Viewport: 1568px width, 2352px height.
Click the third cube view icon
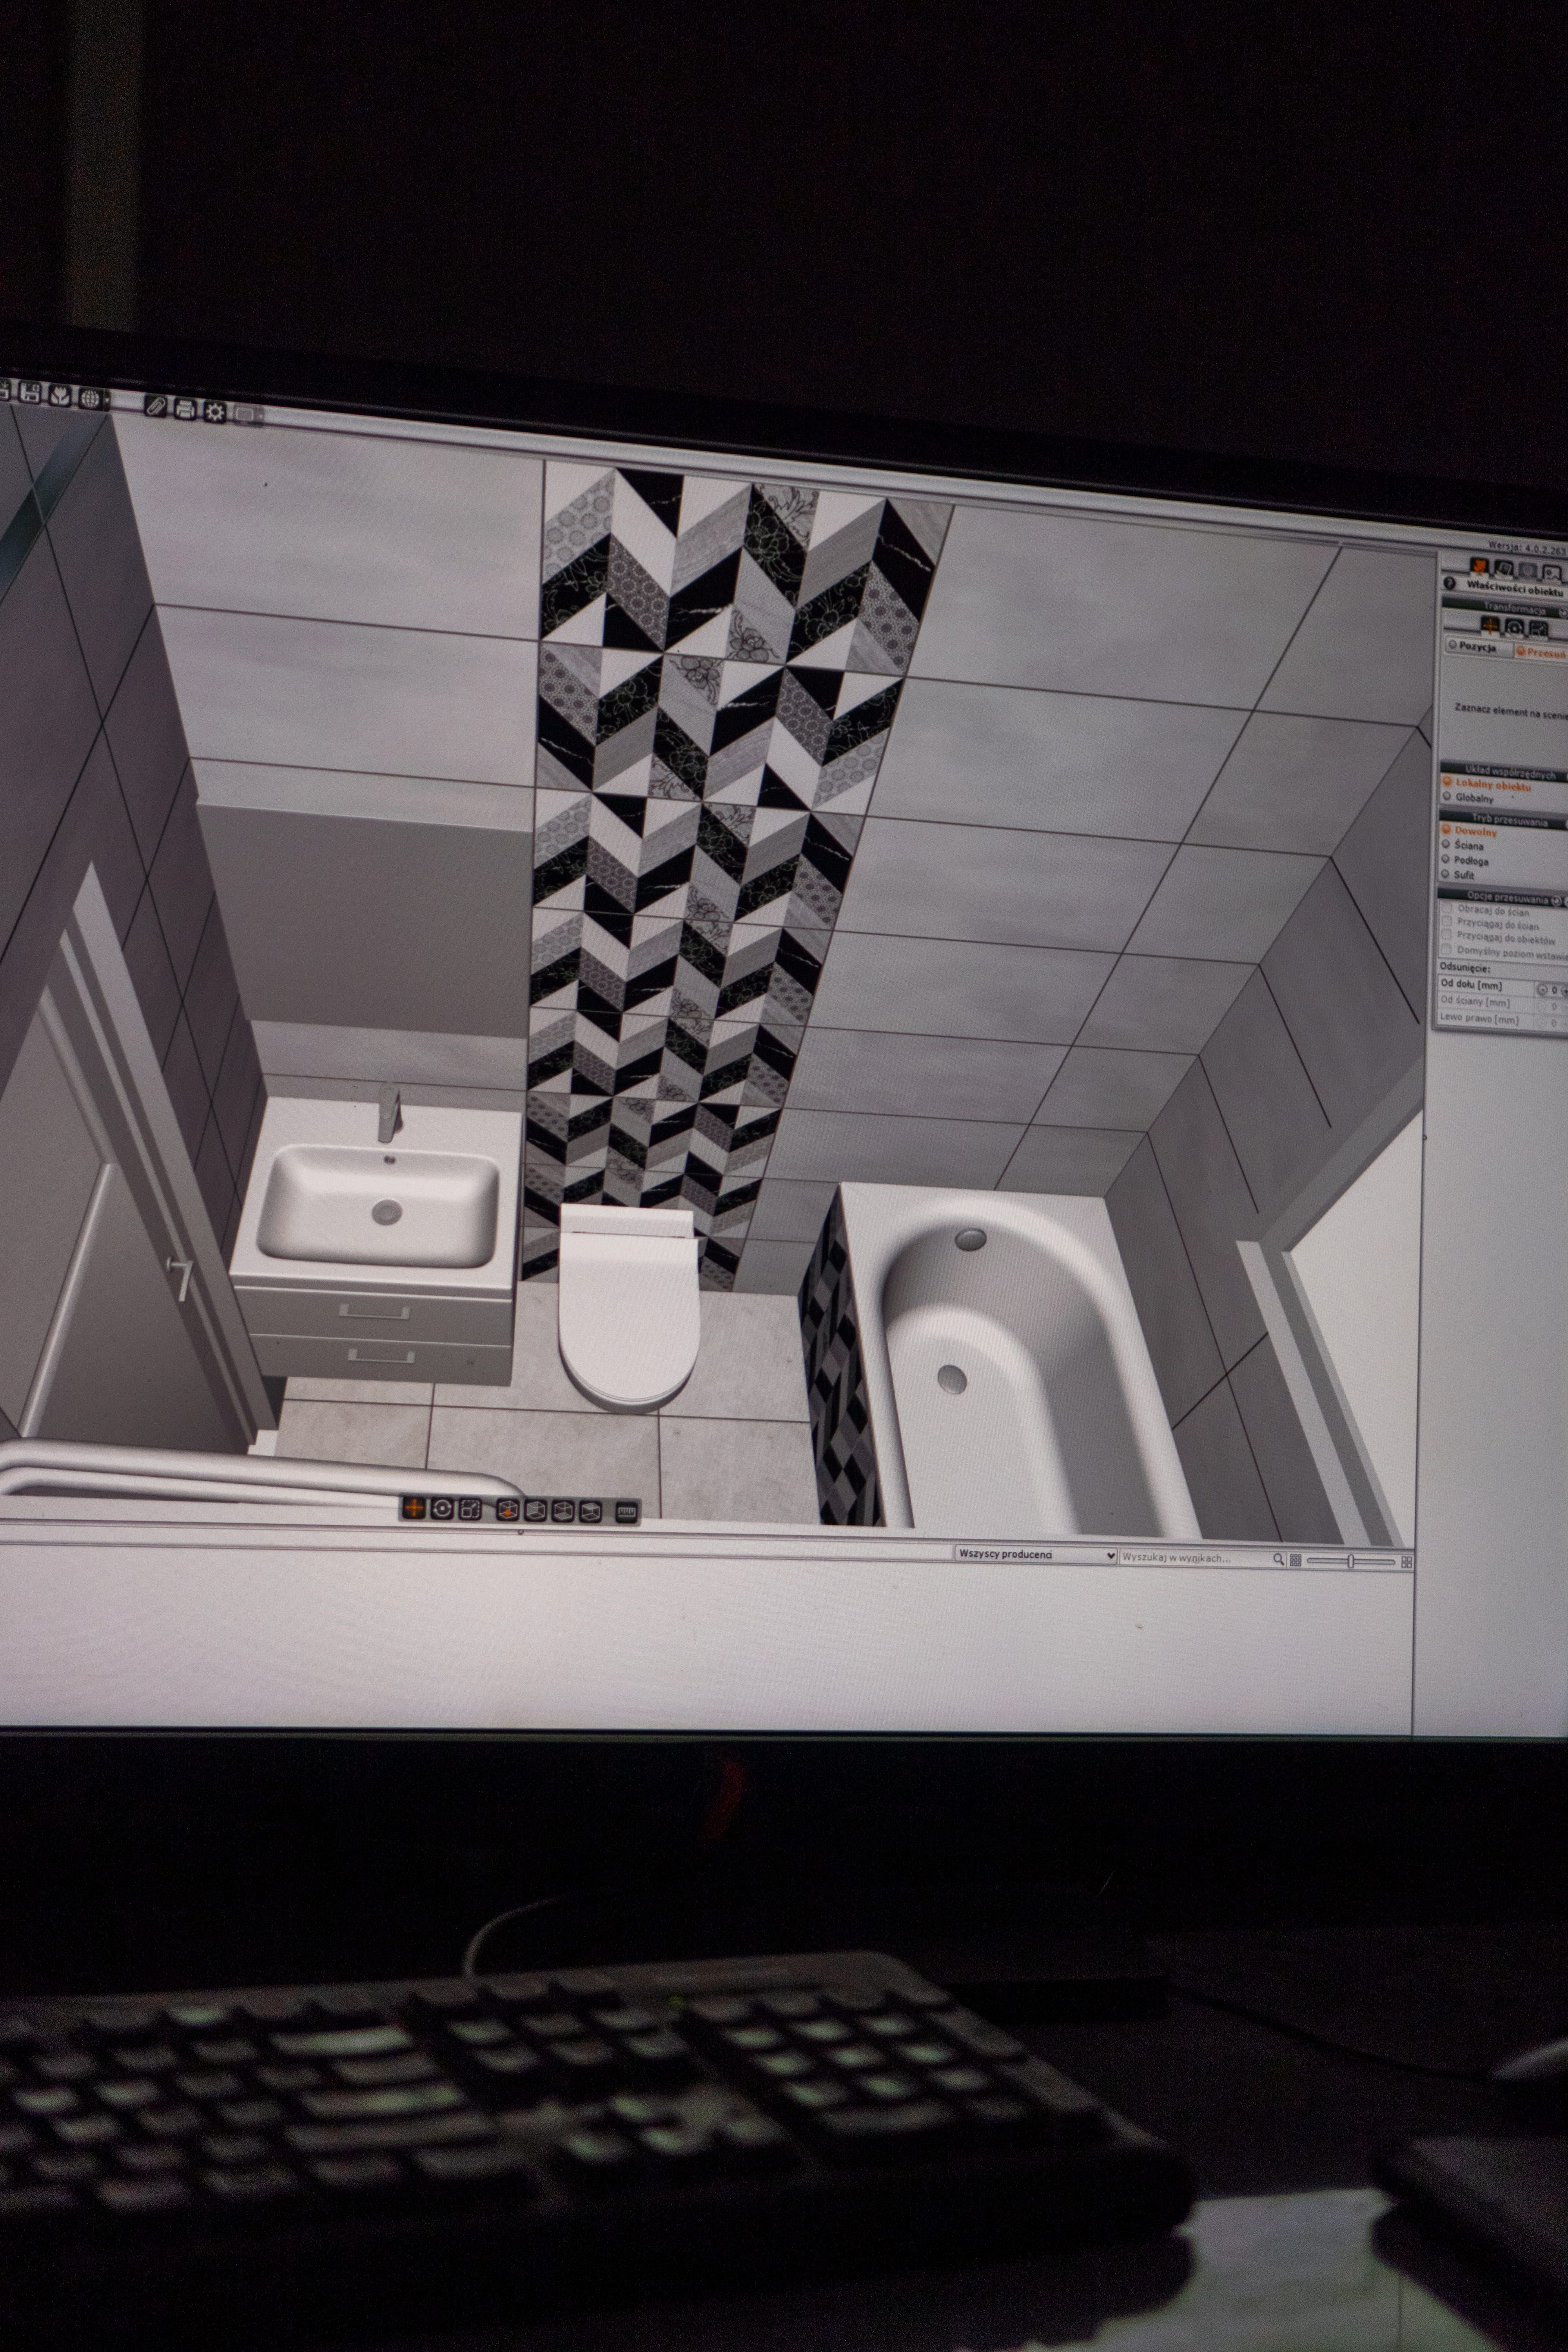coord(563,1511)
